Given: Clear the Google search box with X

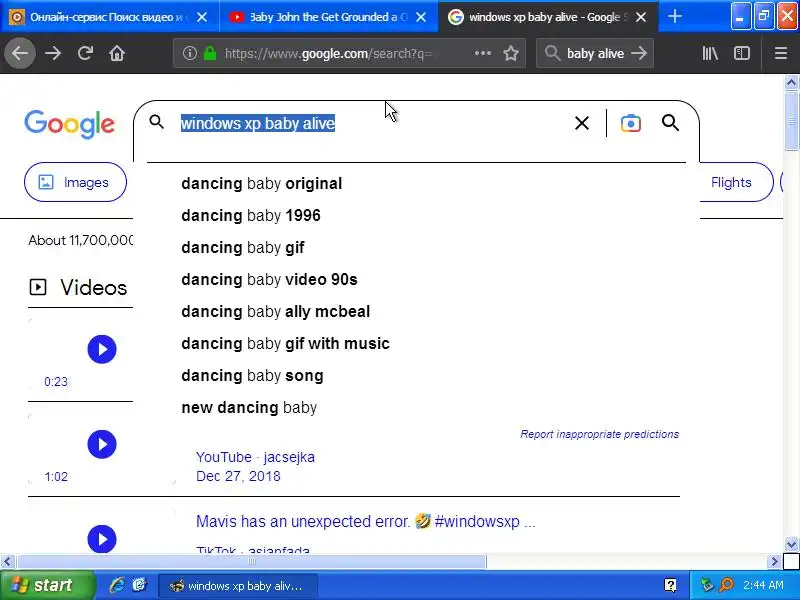Looking at the screenshot, I should click(582, 123).
